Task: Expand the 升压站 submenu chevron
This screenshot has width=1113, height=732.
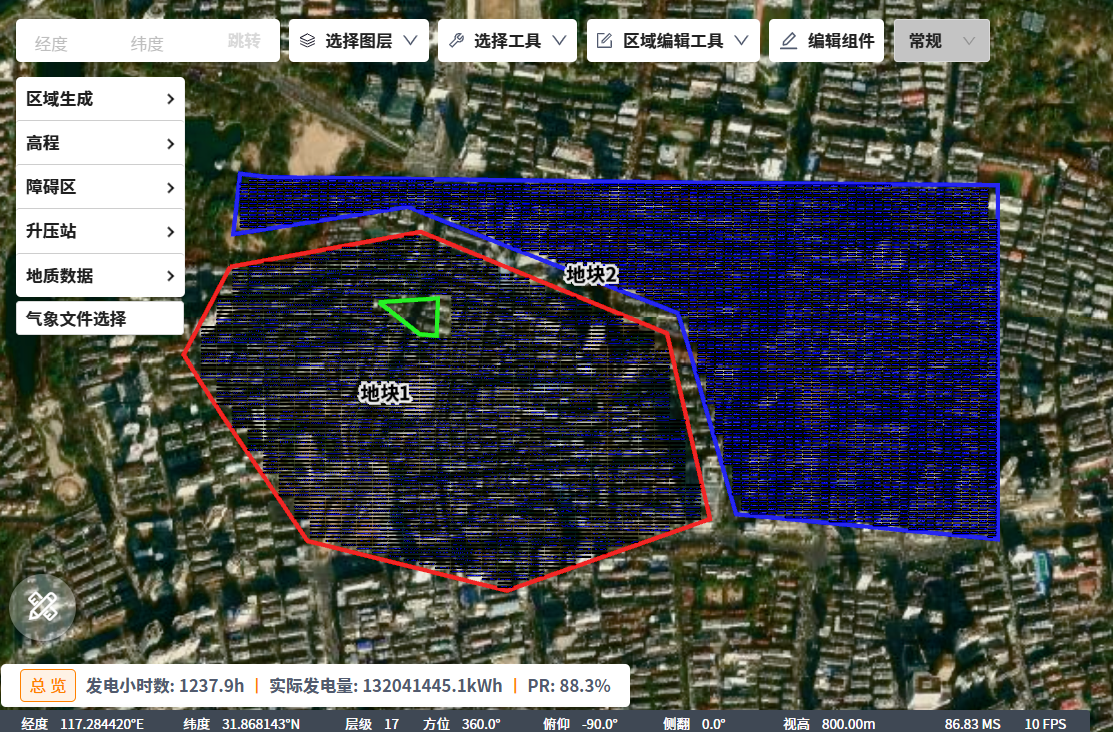Action: tap(171, 232)
